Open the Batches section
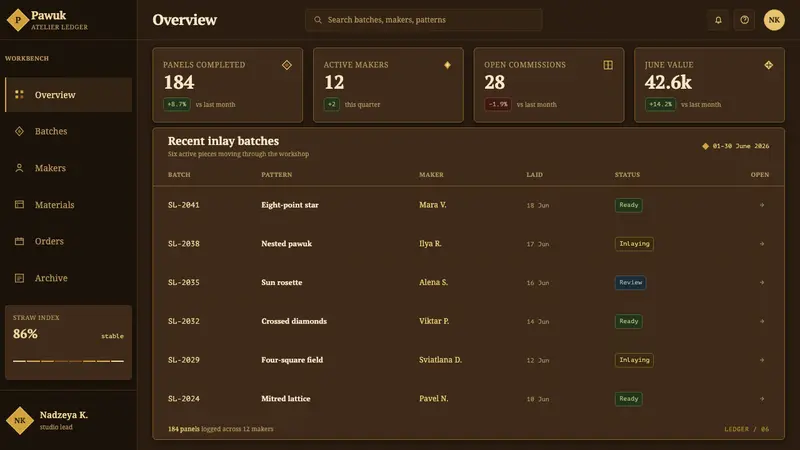The image size is (800, 450). (68, 131)
